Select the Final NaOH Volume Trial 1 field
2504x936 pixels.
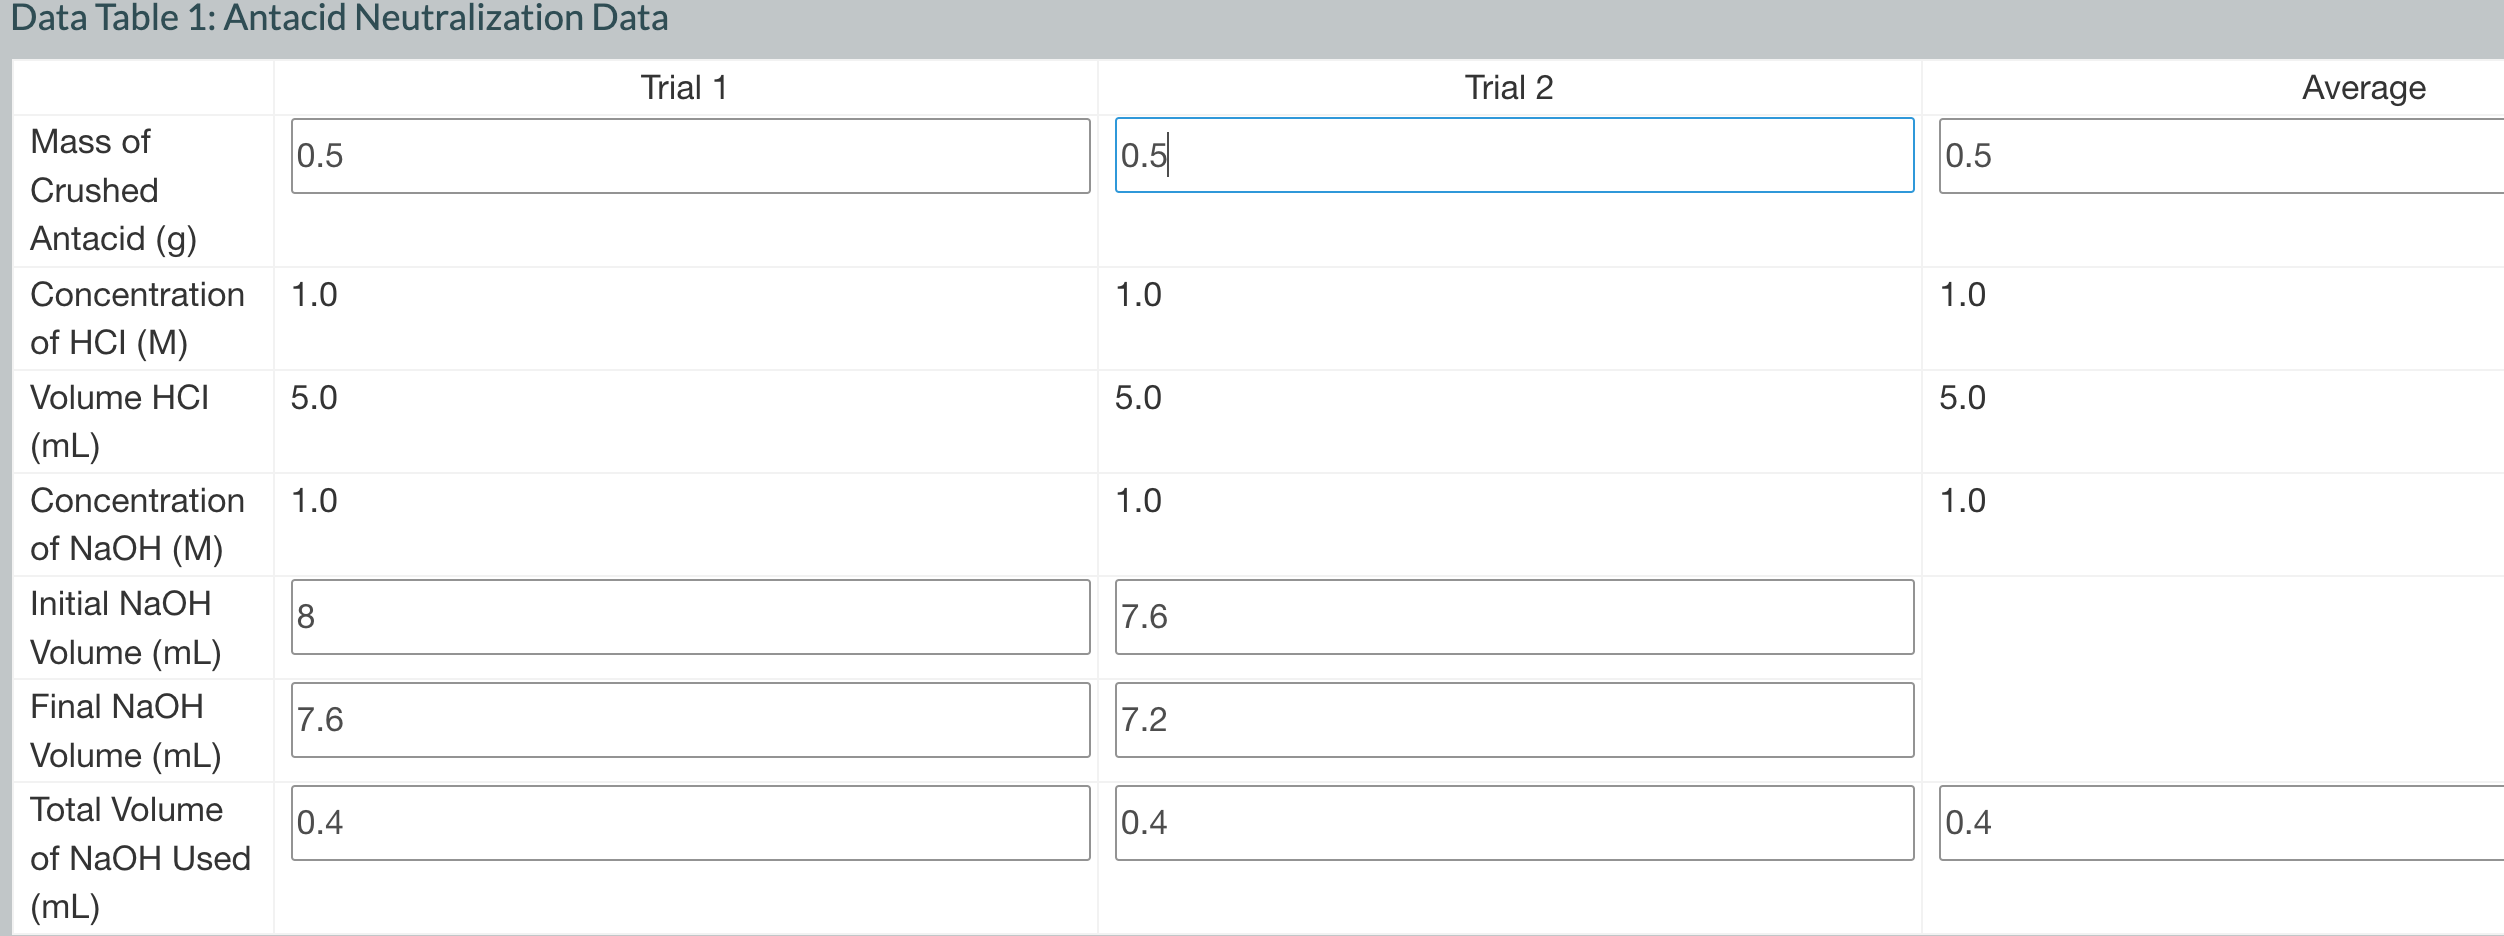coord(690,720)
